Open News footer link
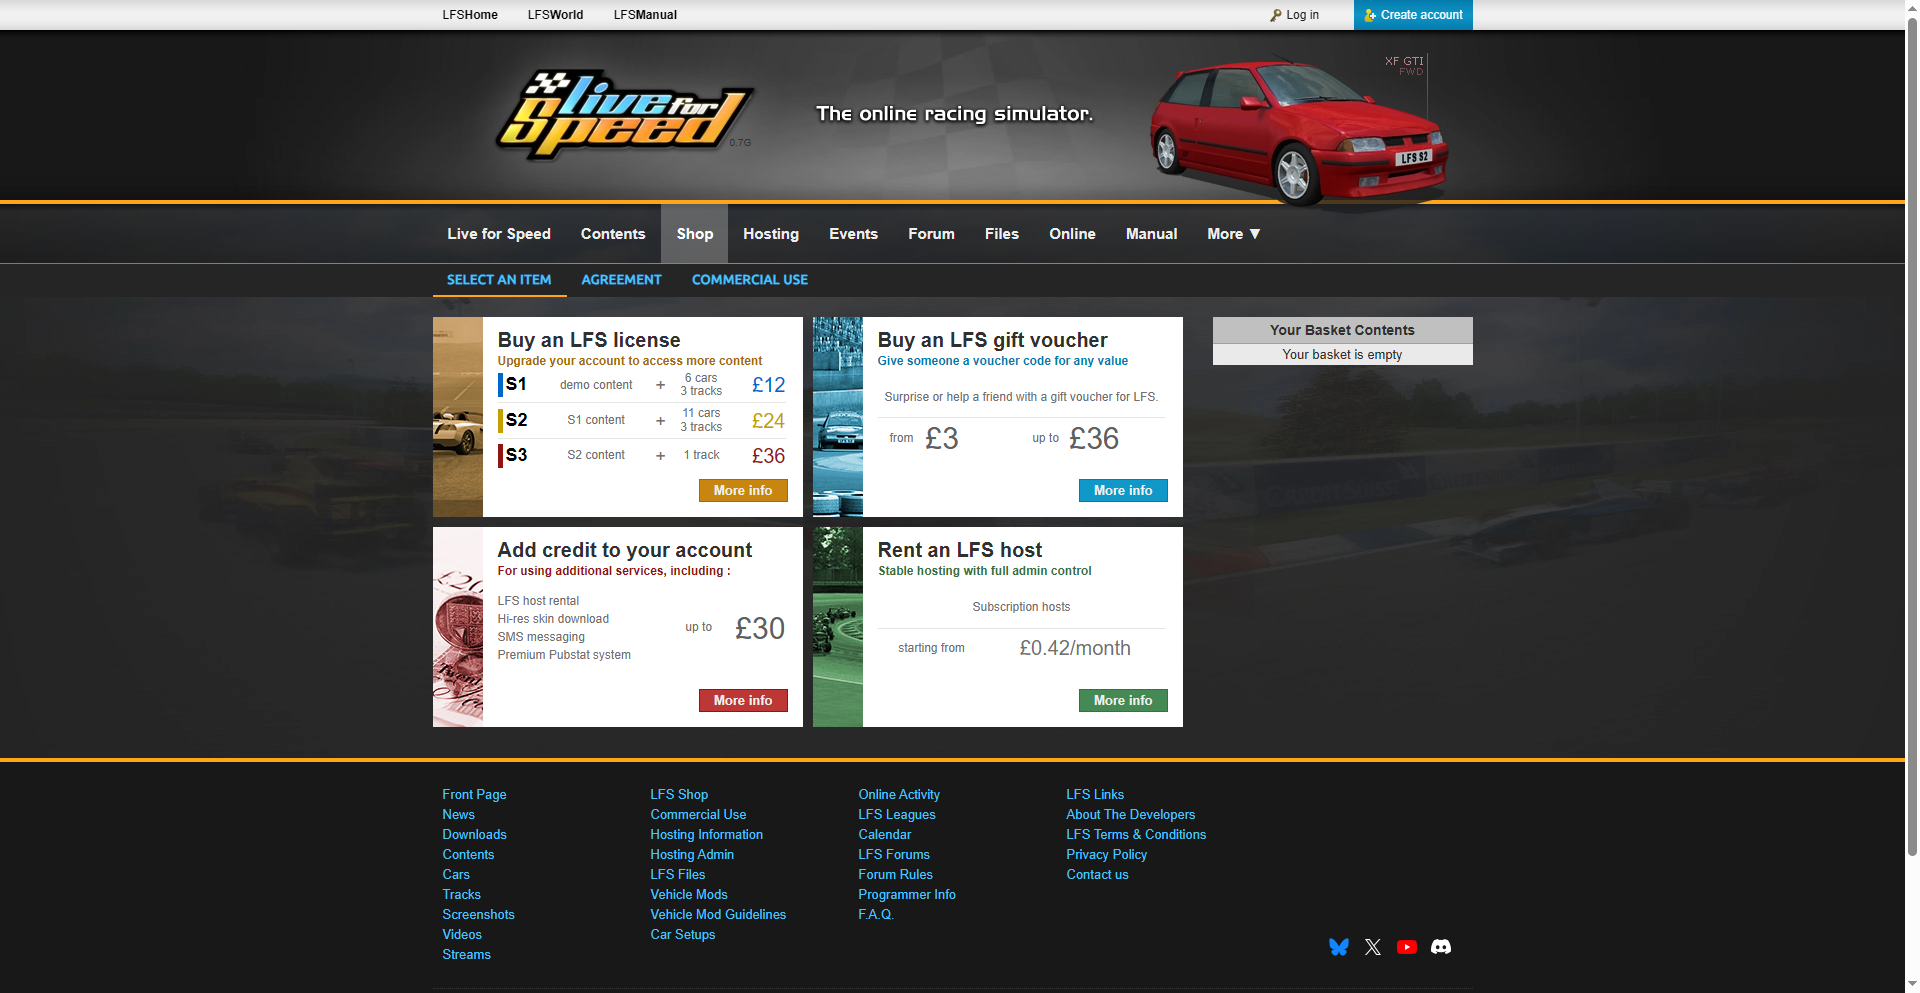1920x993 pixels. click(458, 815)
